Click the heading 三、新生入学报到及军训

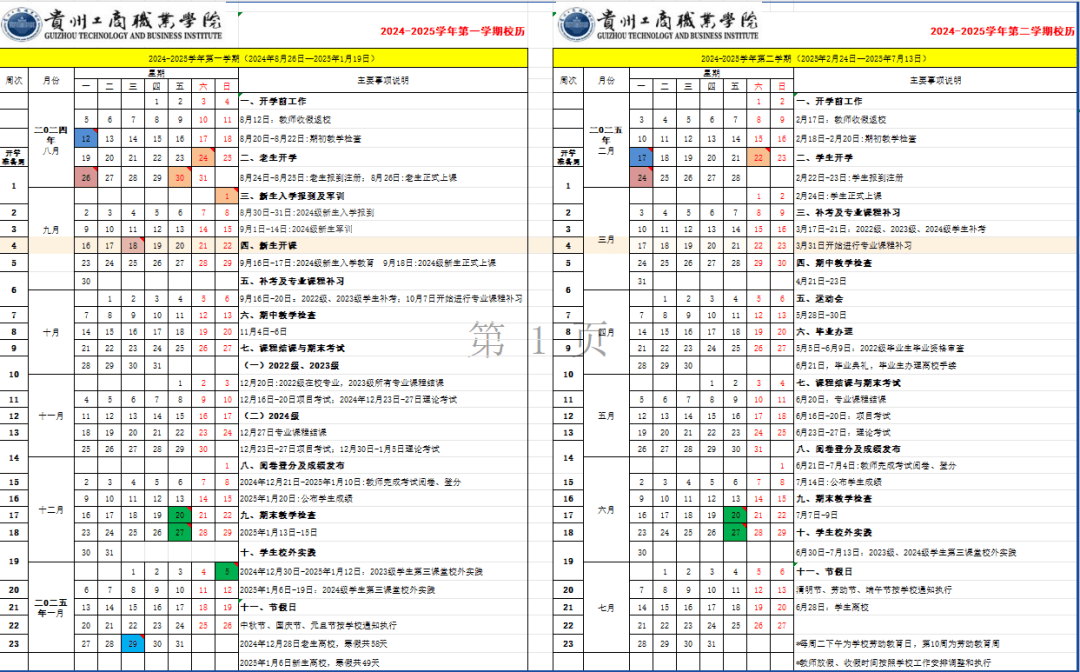pos(292,196)
